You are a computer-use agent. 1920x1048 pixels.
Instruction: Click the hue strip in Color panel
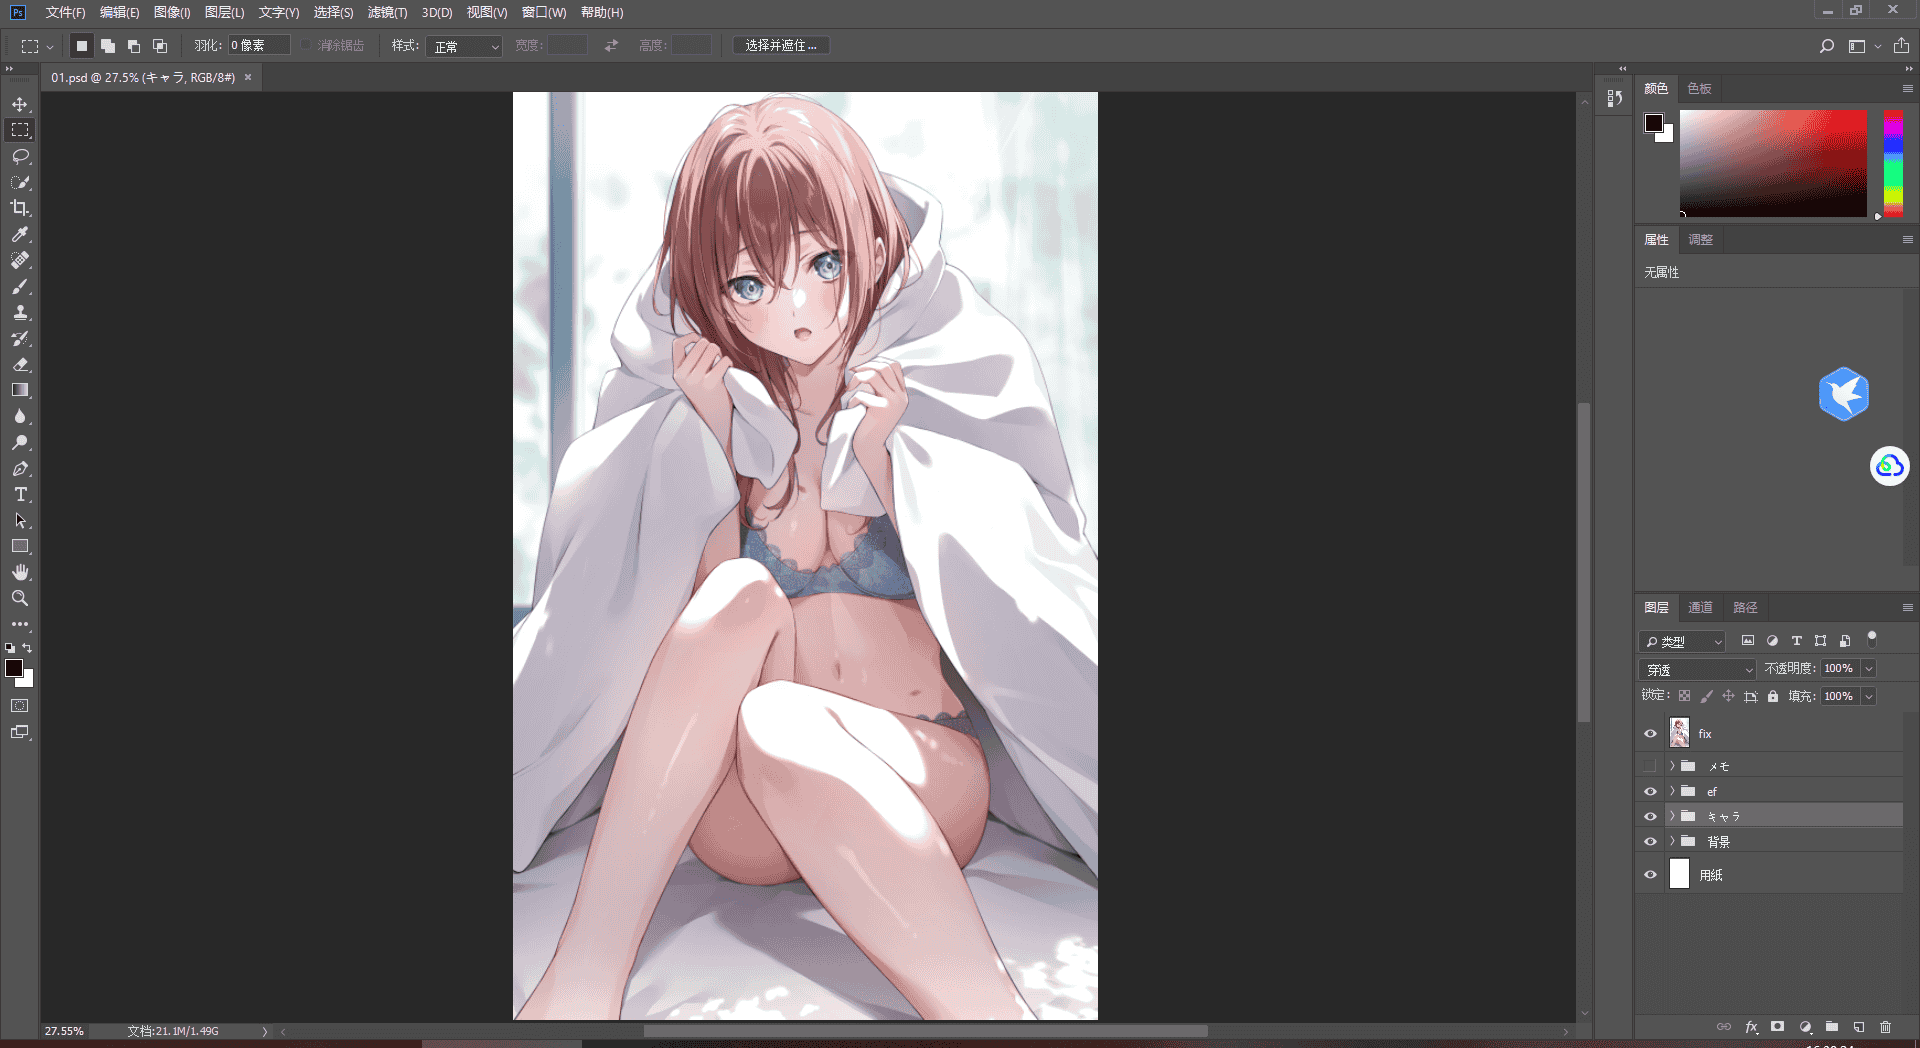[x=1893, y=163]
